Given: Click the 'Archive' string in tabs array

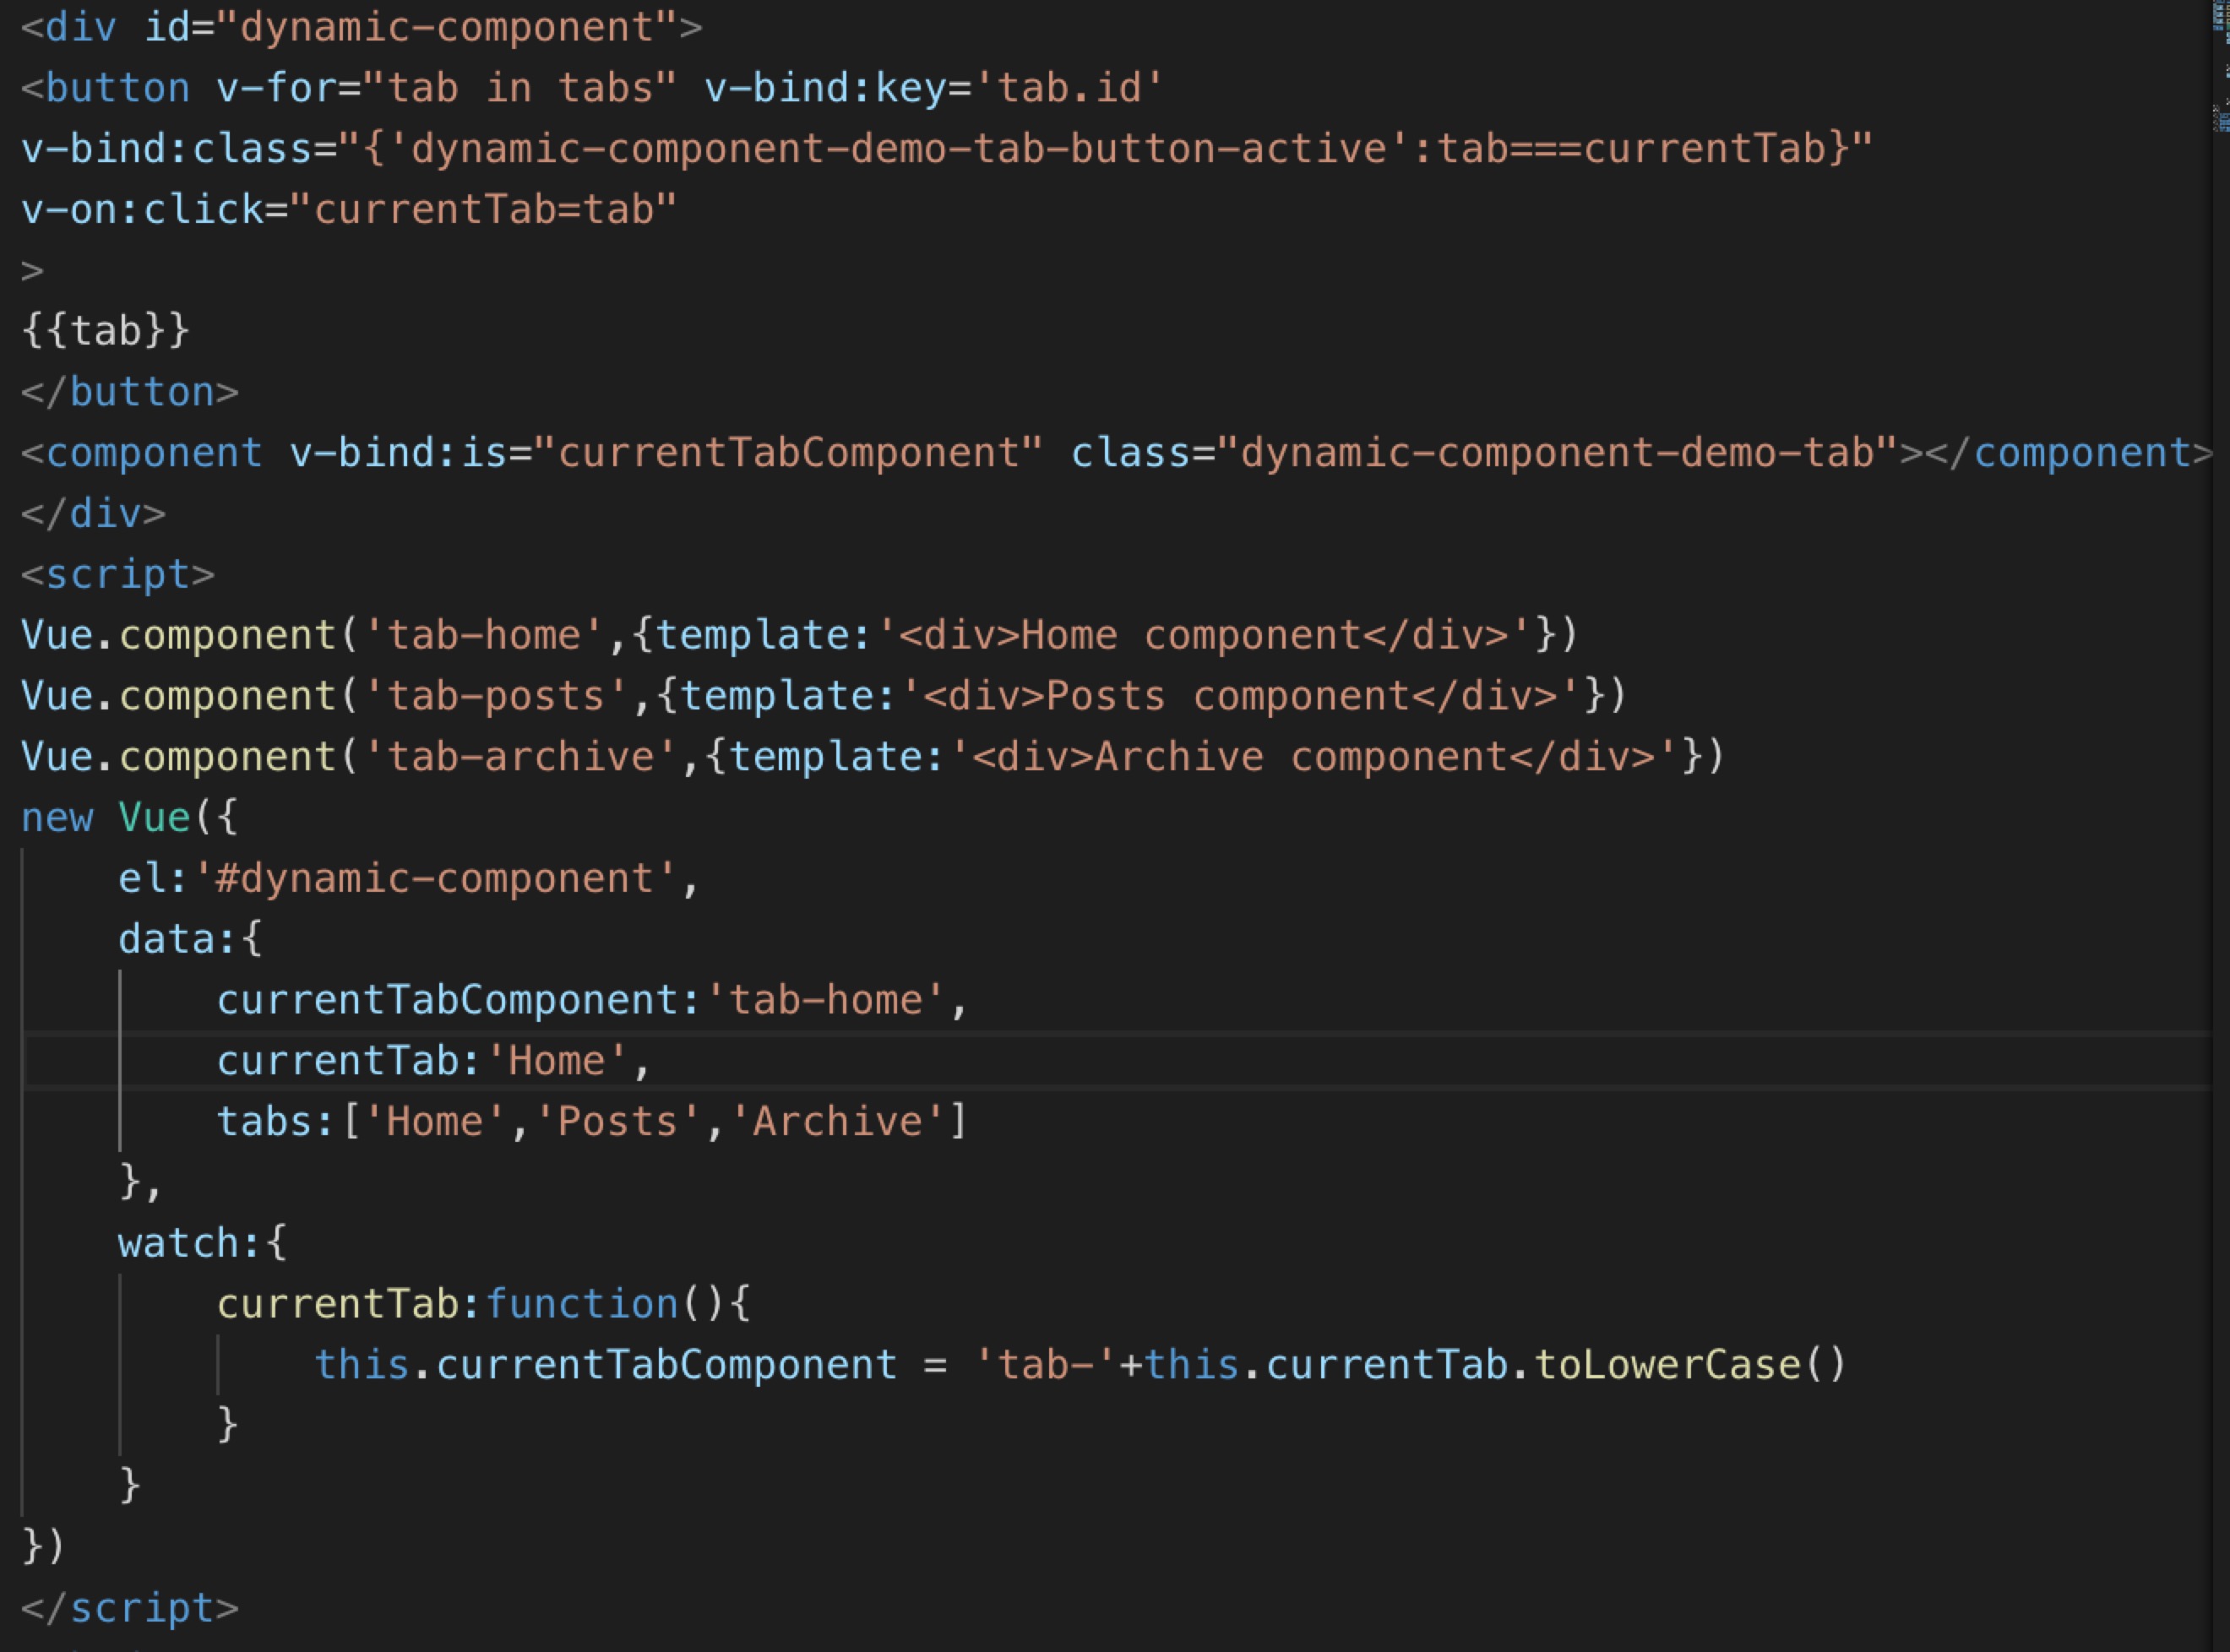Looking at the screenshot, I should [837, 1123].
